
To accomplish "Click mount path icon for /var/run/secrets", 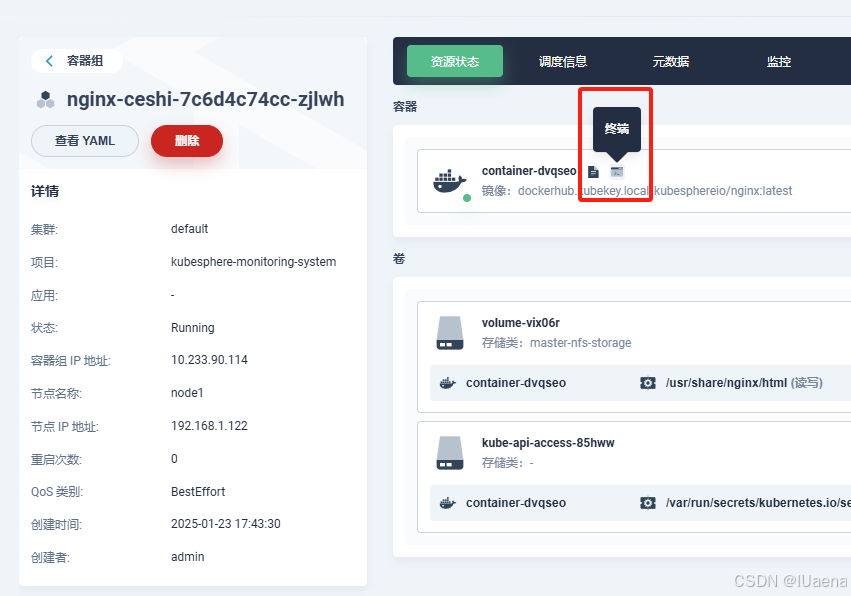I will pos(647,503).
